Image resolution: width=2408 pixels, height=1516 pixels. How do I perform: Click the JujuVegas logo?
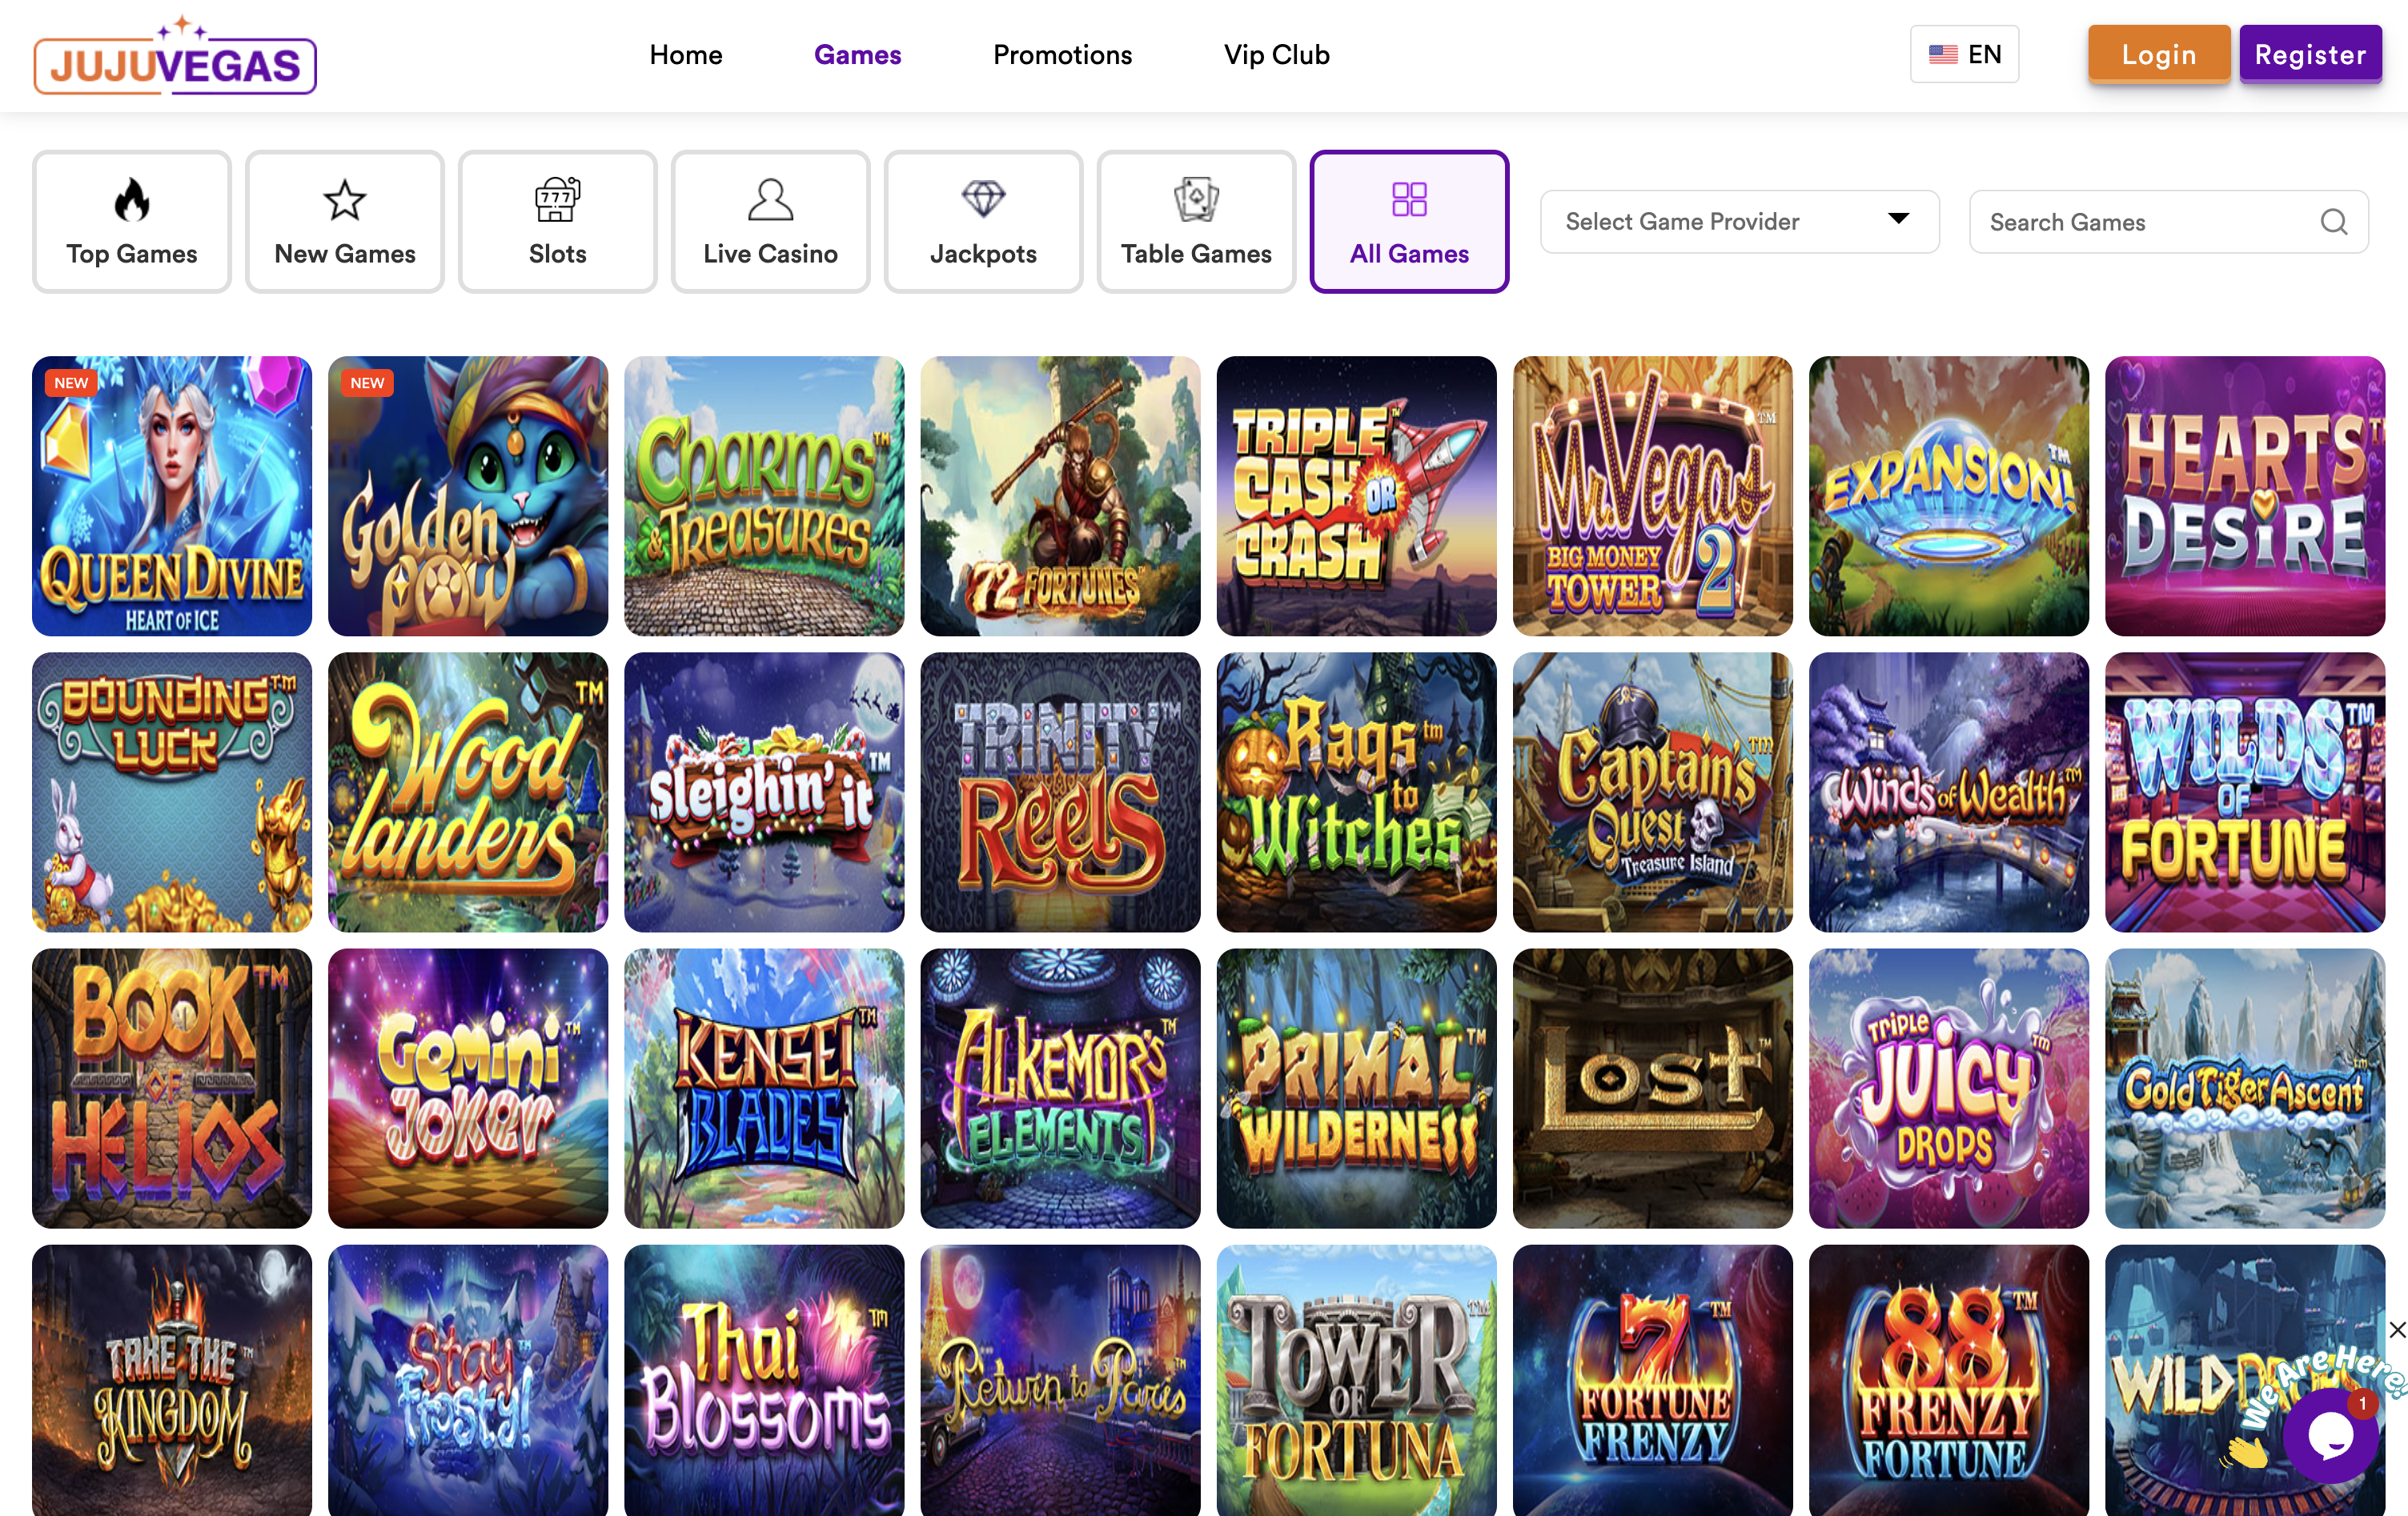pyautogui.click(x=175, y=57)
